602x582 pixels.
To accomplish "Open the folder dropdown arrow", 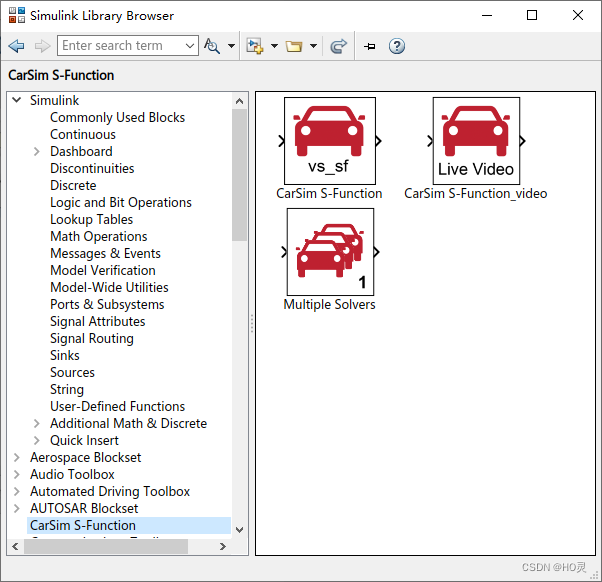I will [313, 46].
